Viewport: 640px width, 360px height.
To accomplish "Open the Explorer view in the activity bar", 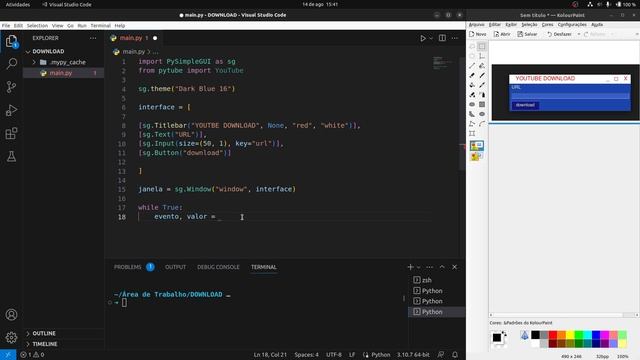I will 11,41.
